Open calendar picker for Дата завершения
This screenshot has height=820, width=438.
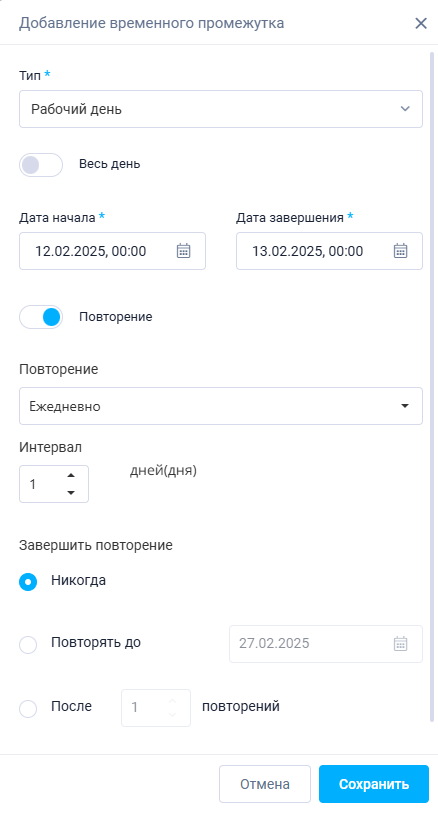(400, 251)
